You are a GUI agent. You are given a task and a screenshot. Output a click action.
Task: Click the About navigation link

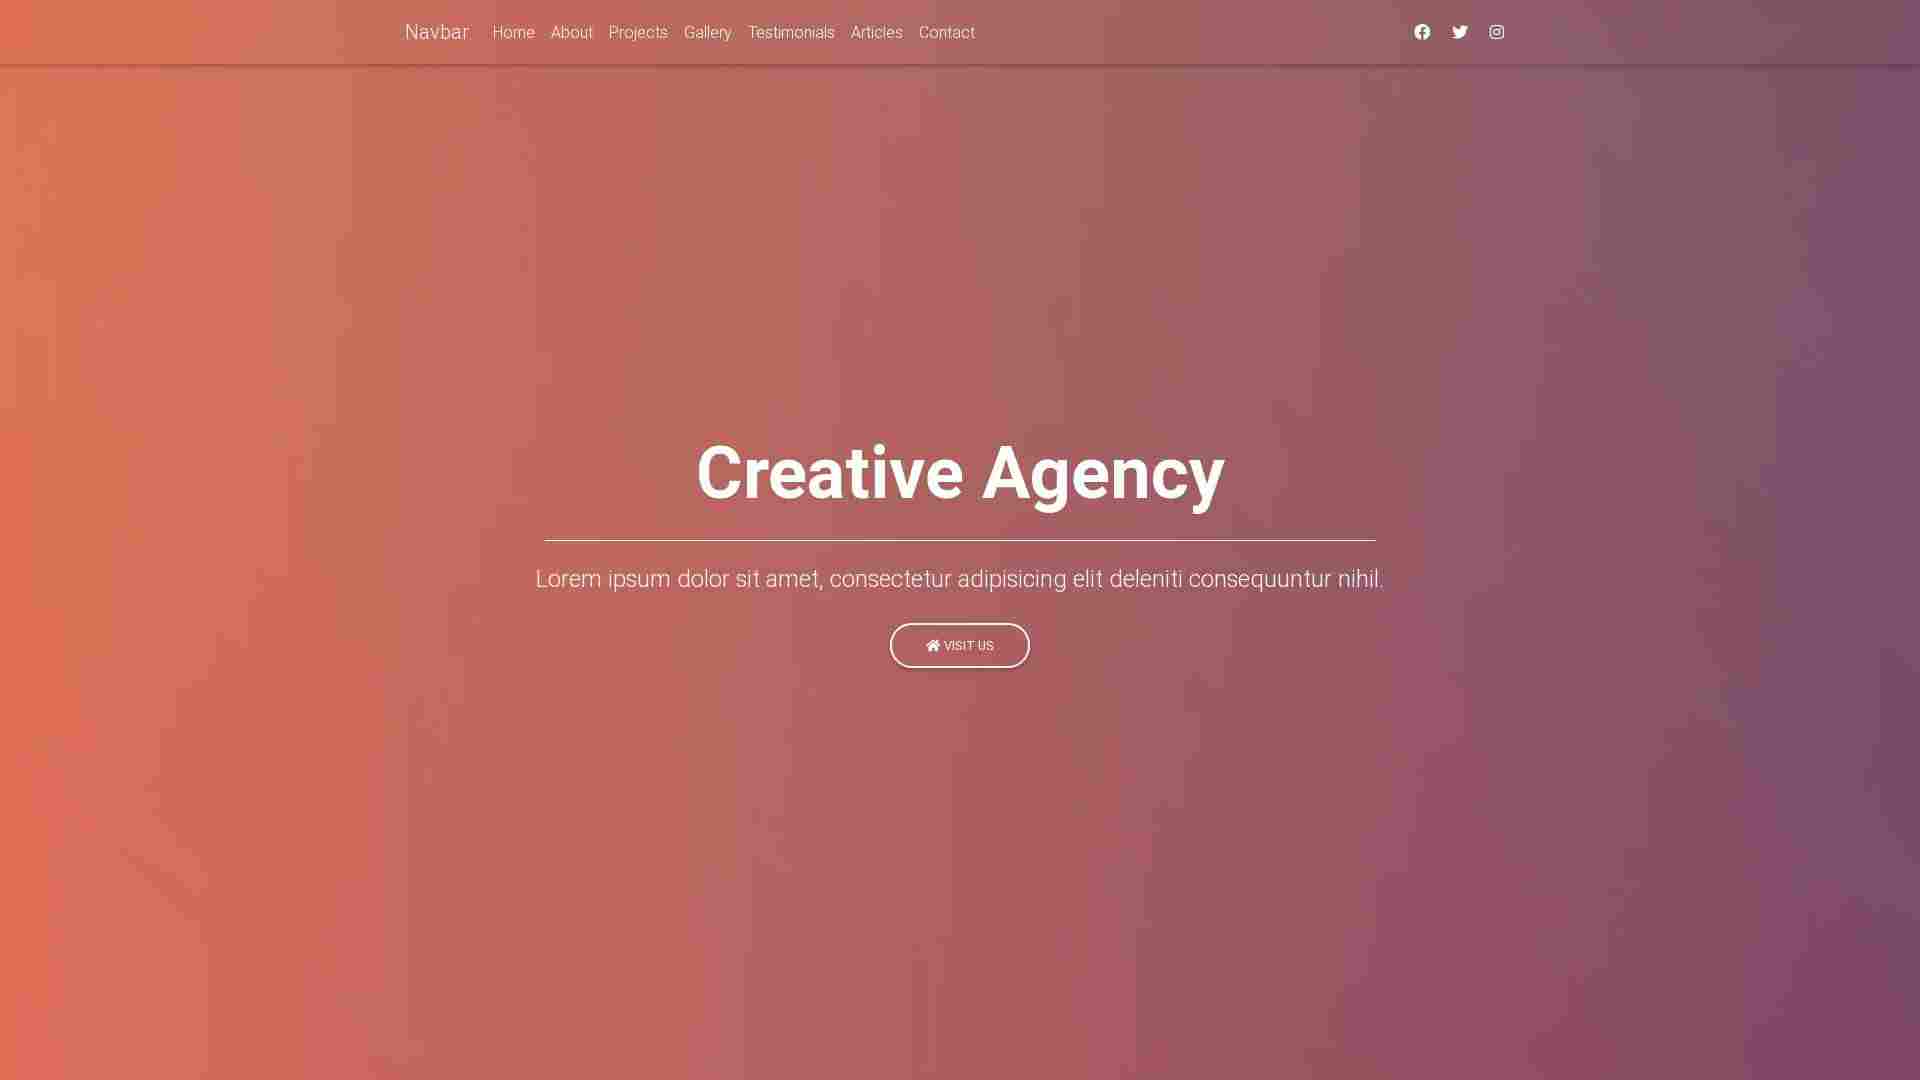tap(571, 32)
